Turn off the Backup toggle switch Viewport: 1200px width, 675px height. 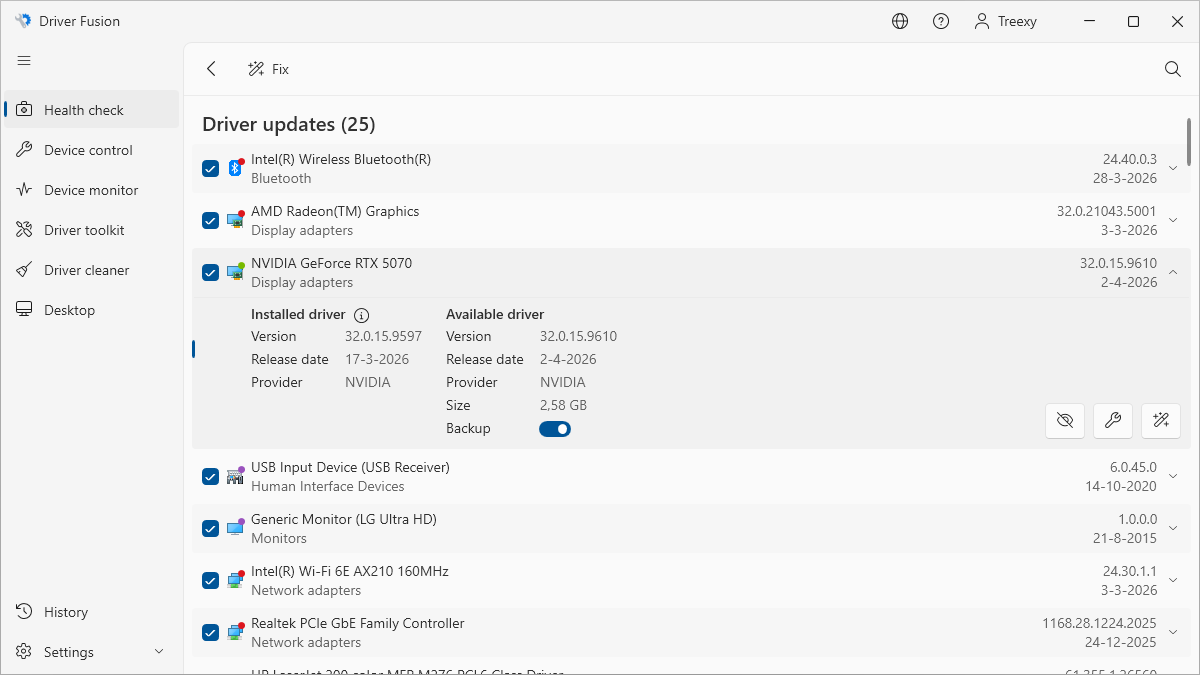(555, 429)
